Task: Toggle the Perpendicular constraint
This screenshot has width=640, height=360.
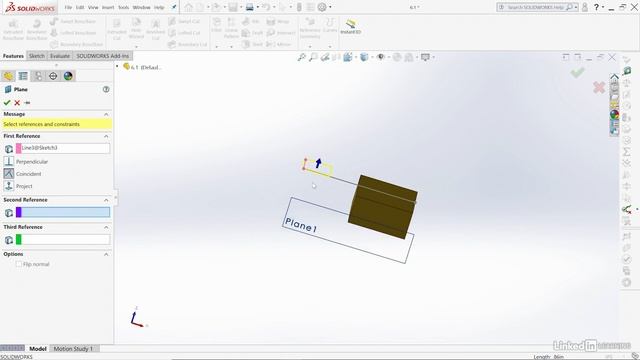Action: [x=9, y=162]
